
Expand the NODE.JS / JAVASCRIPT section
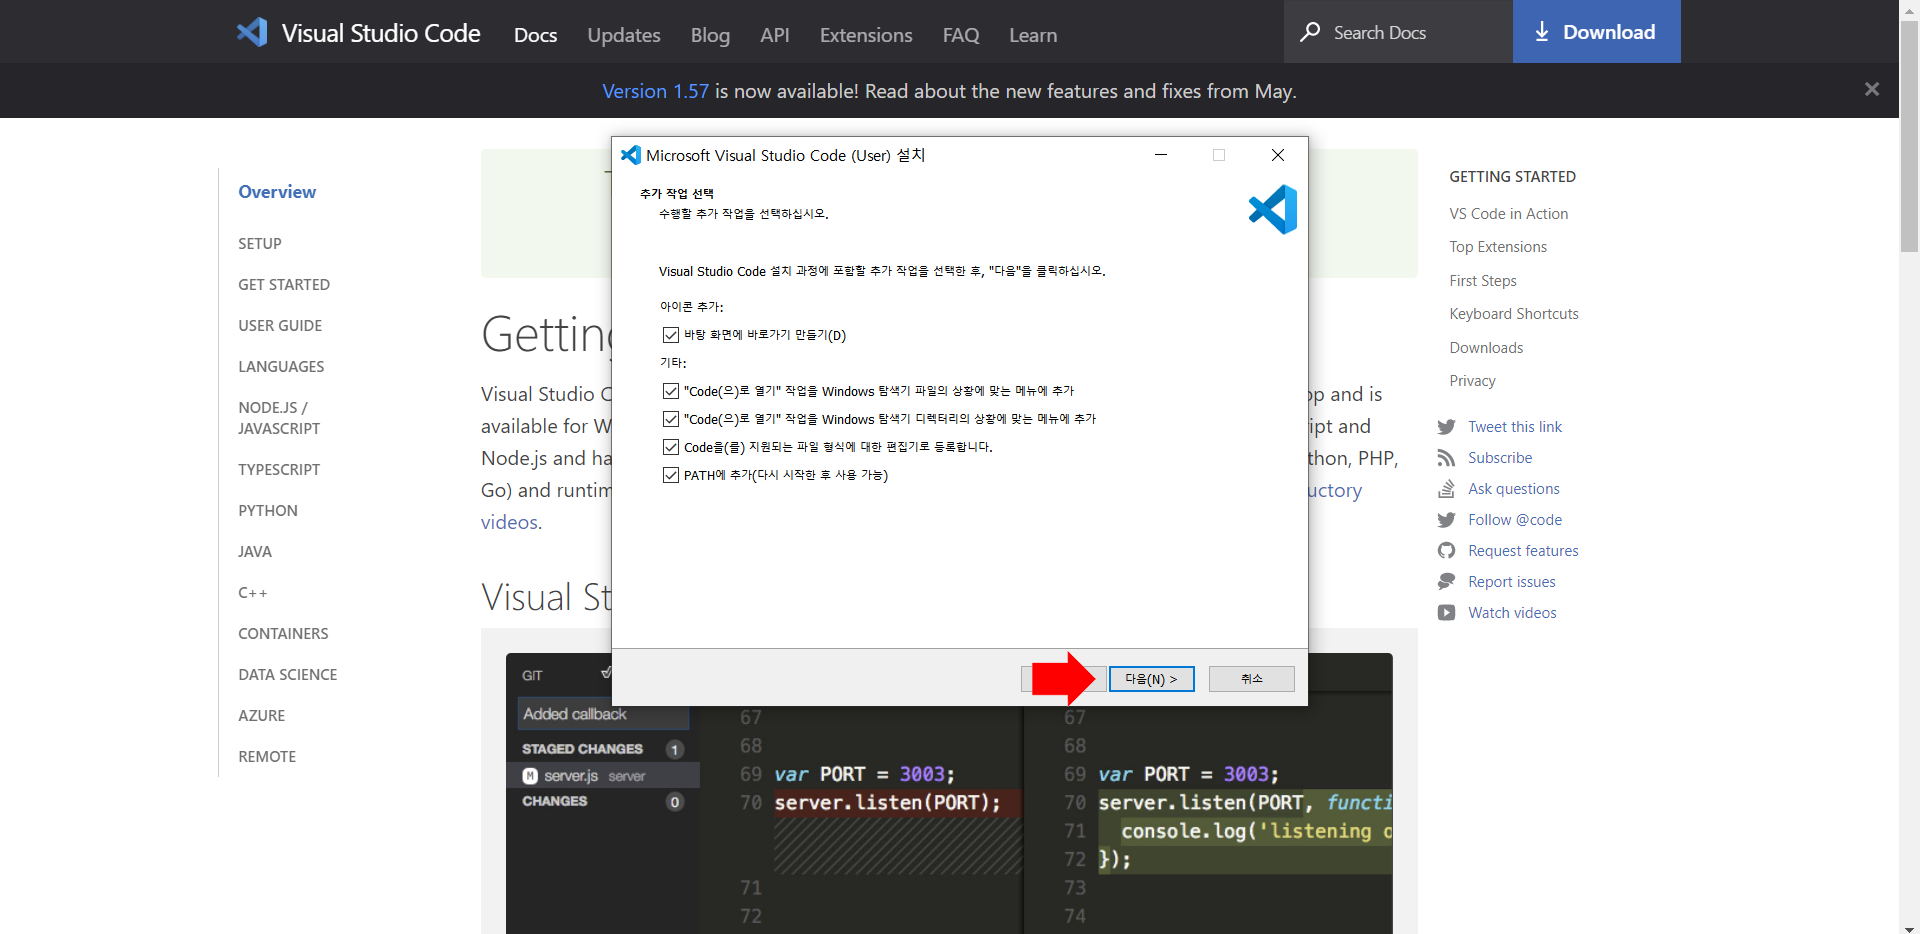[x=279, y=418]
